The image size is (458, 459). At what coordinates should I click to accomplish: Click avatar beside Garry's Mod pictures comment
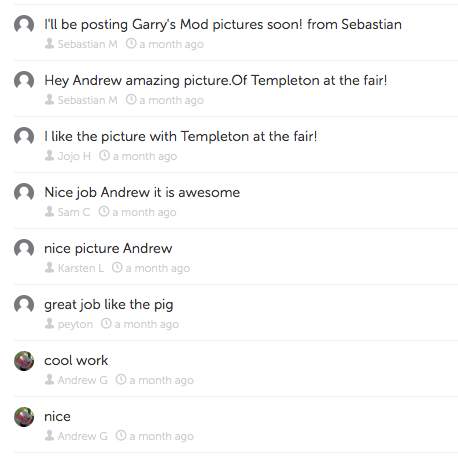(x=24, y=24)
